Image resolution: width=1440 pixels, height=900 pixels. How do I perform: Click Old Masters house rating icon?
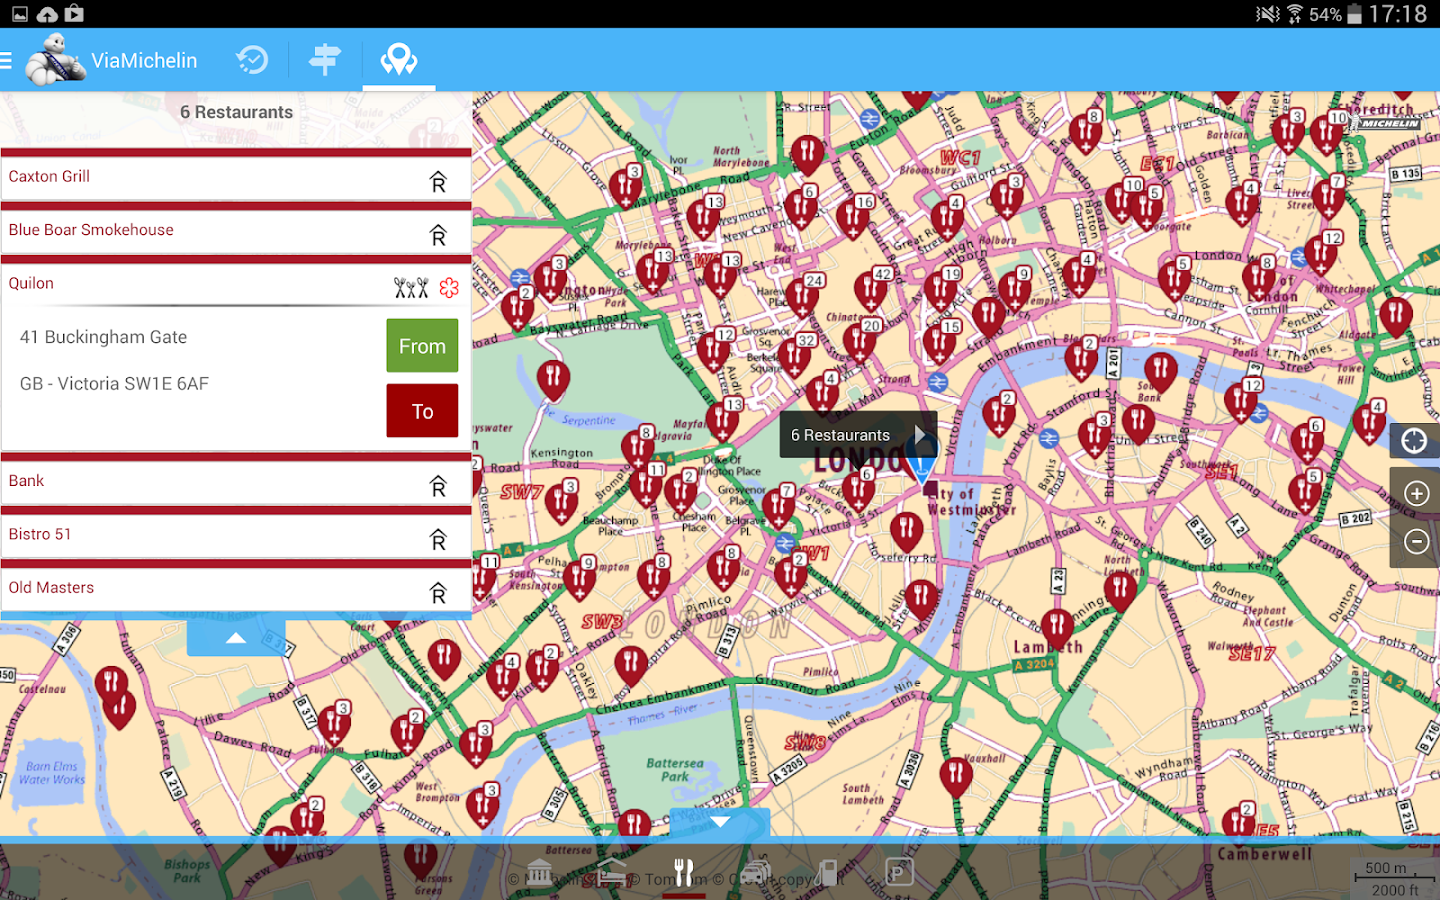pos(438,593)
